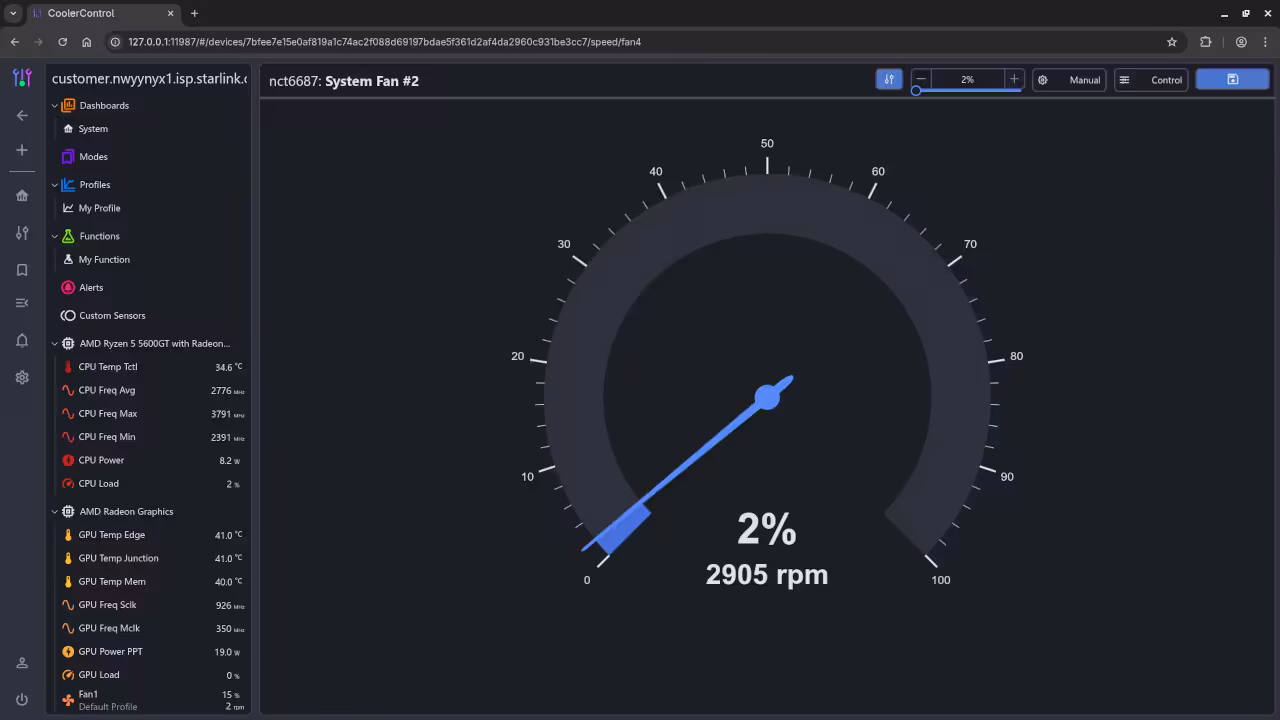Open Settings via the gear icon in sidebar
Screen dimensions: 1280x720
coord(22,377)
